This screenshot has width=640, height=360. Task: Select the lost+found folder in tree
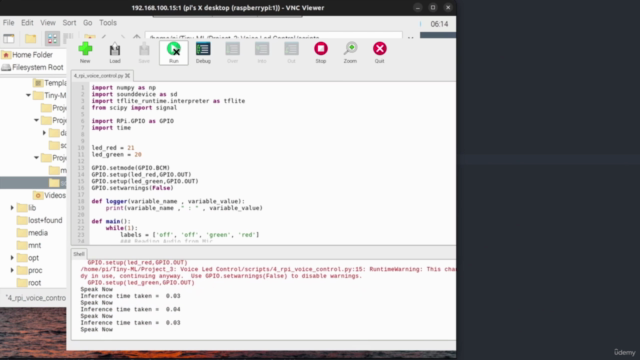pos(40,220)
